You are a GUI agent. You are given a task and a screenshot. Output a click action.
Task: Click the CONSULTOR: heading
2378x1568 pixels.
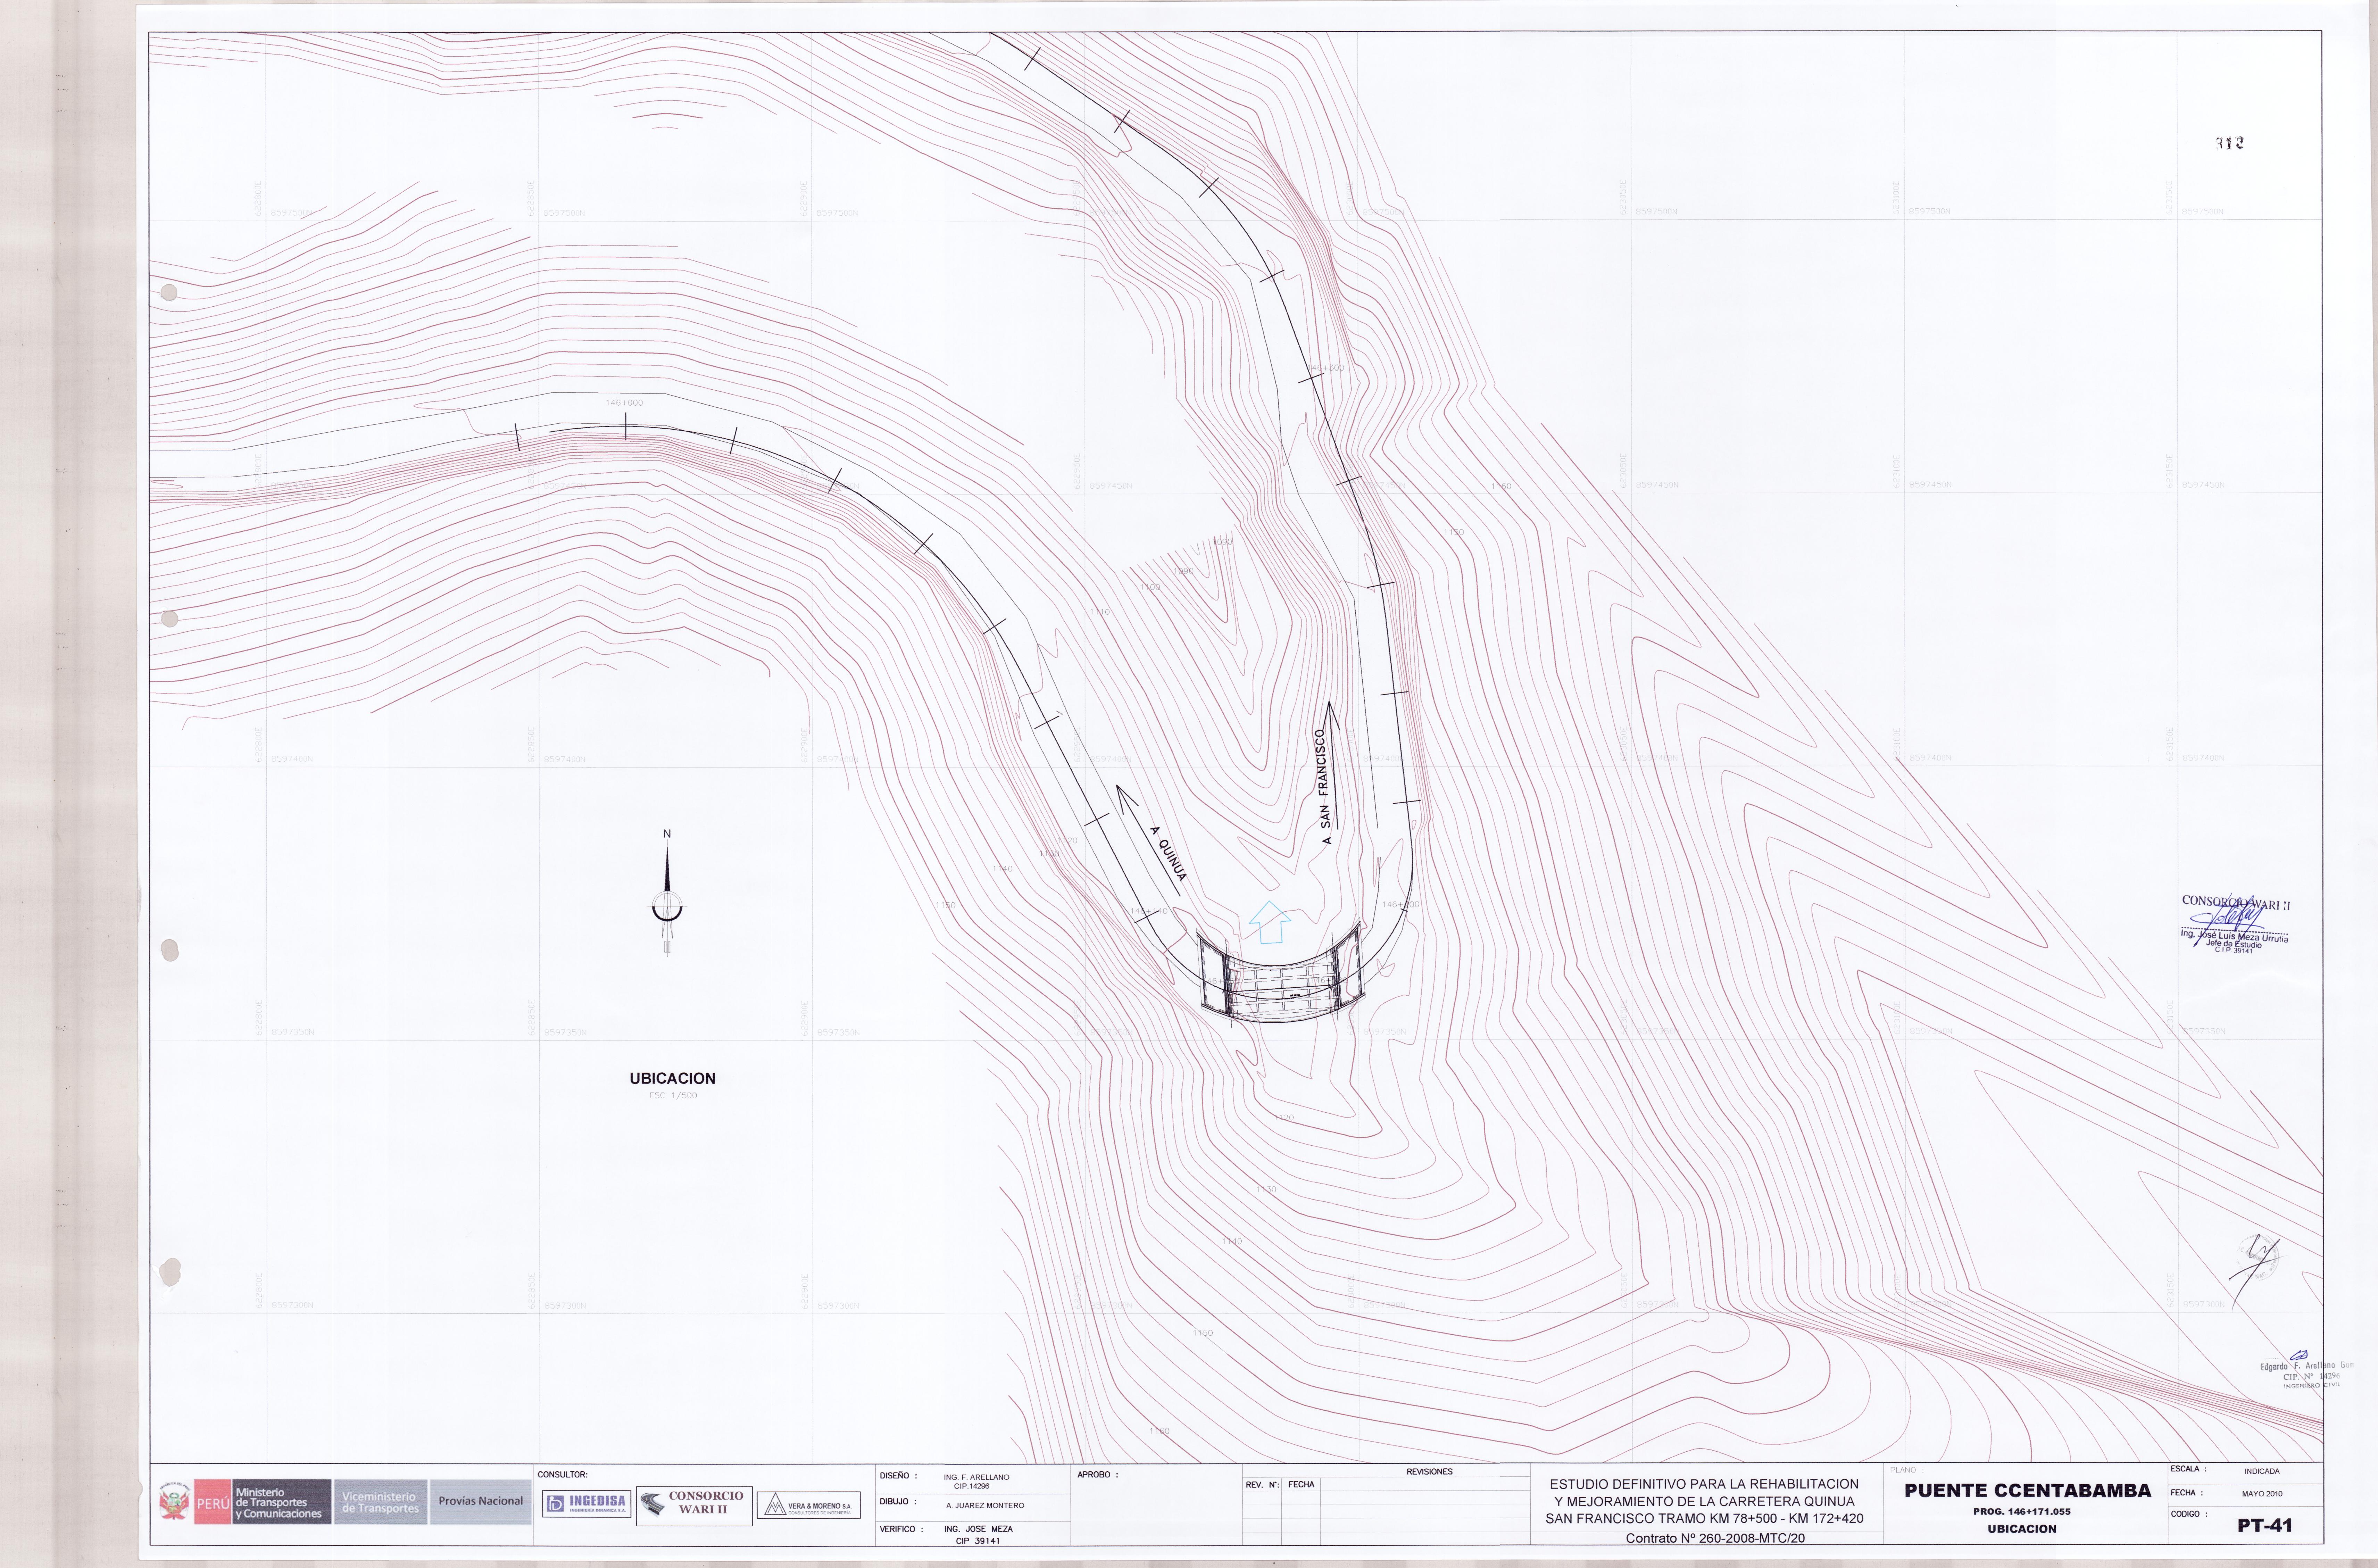[563, 1474]
